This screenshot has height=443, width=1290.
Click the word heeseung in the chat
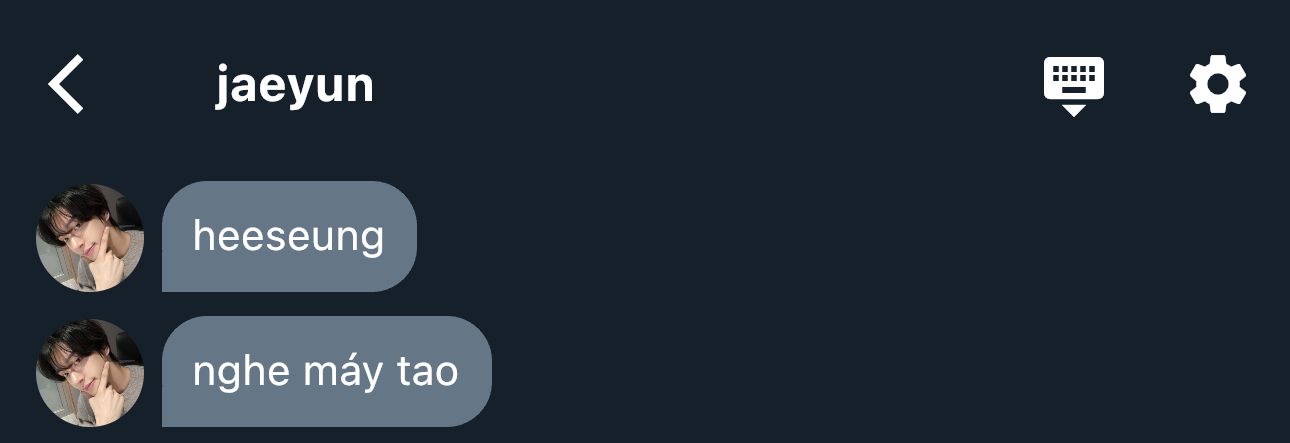[x=289, y=238]
